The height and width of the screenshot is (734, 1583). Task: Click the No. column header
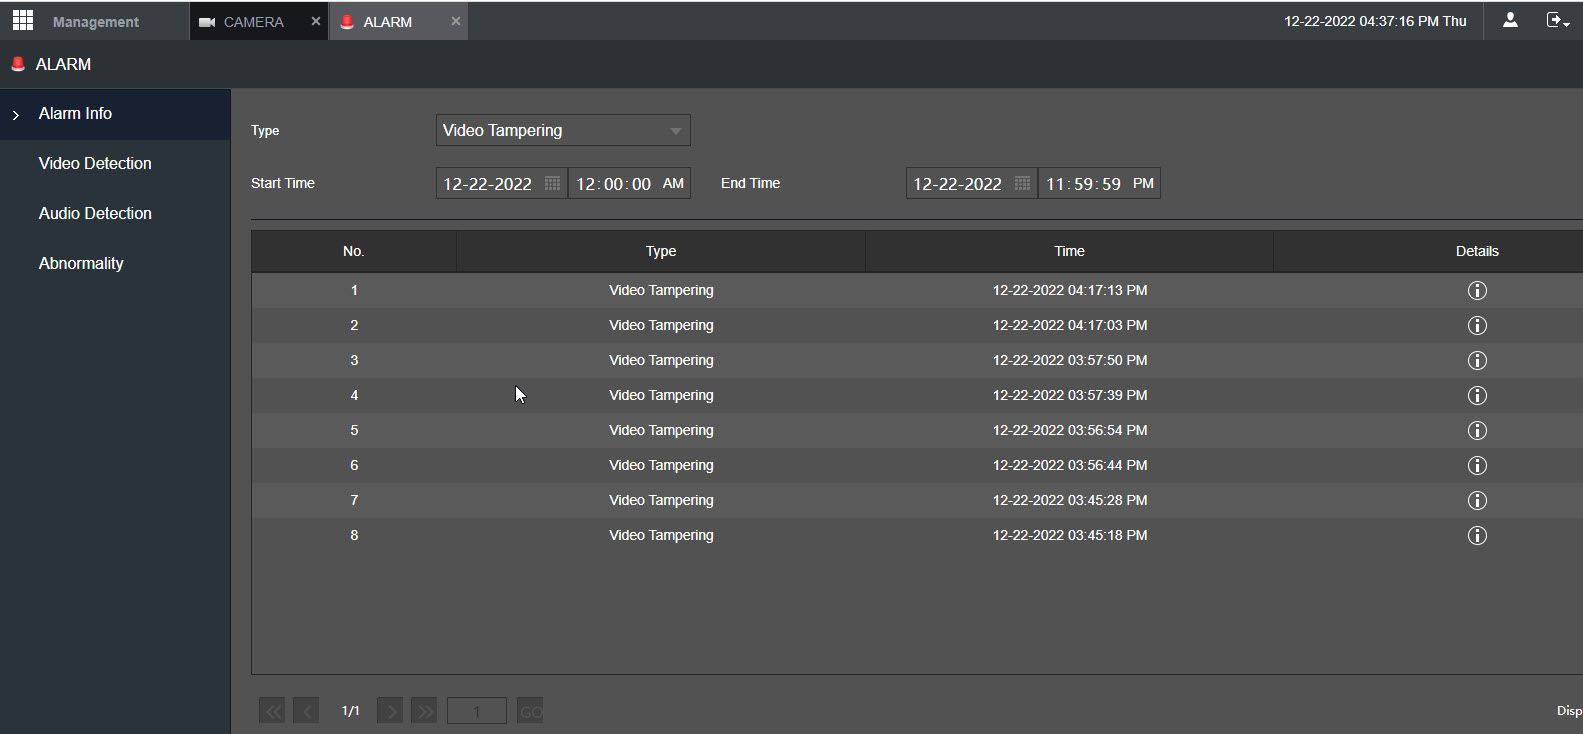353,251
